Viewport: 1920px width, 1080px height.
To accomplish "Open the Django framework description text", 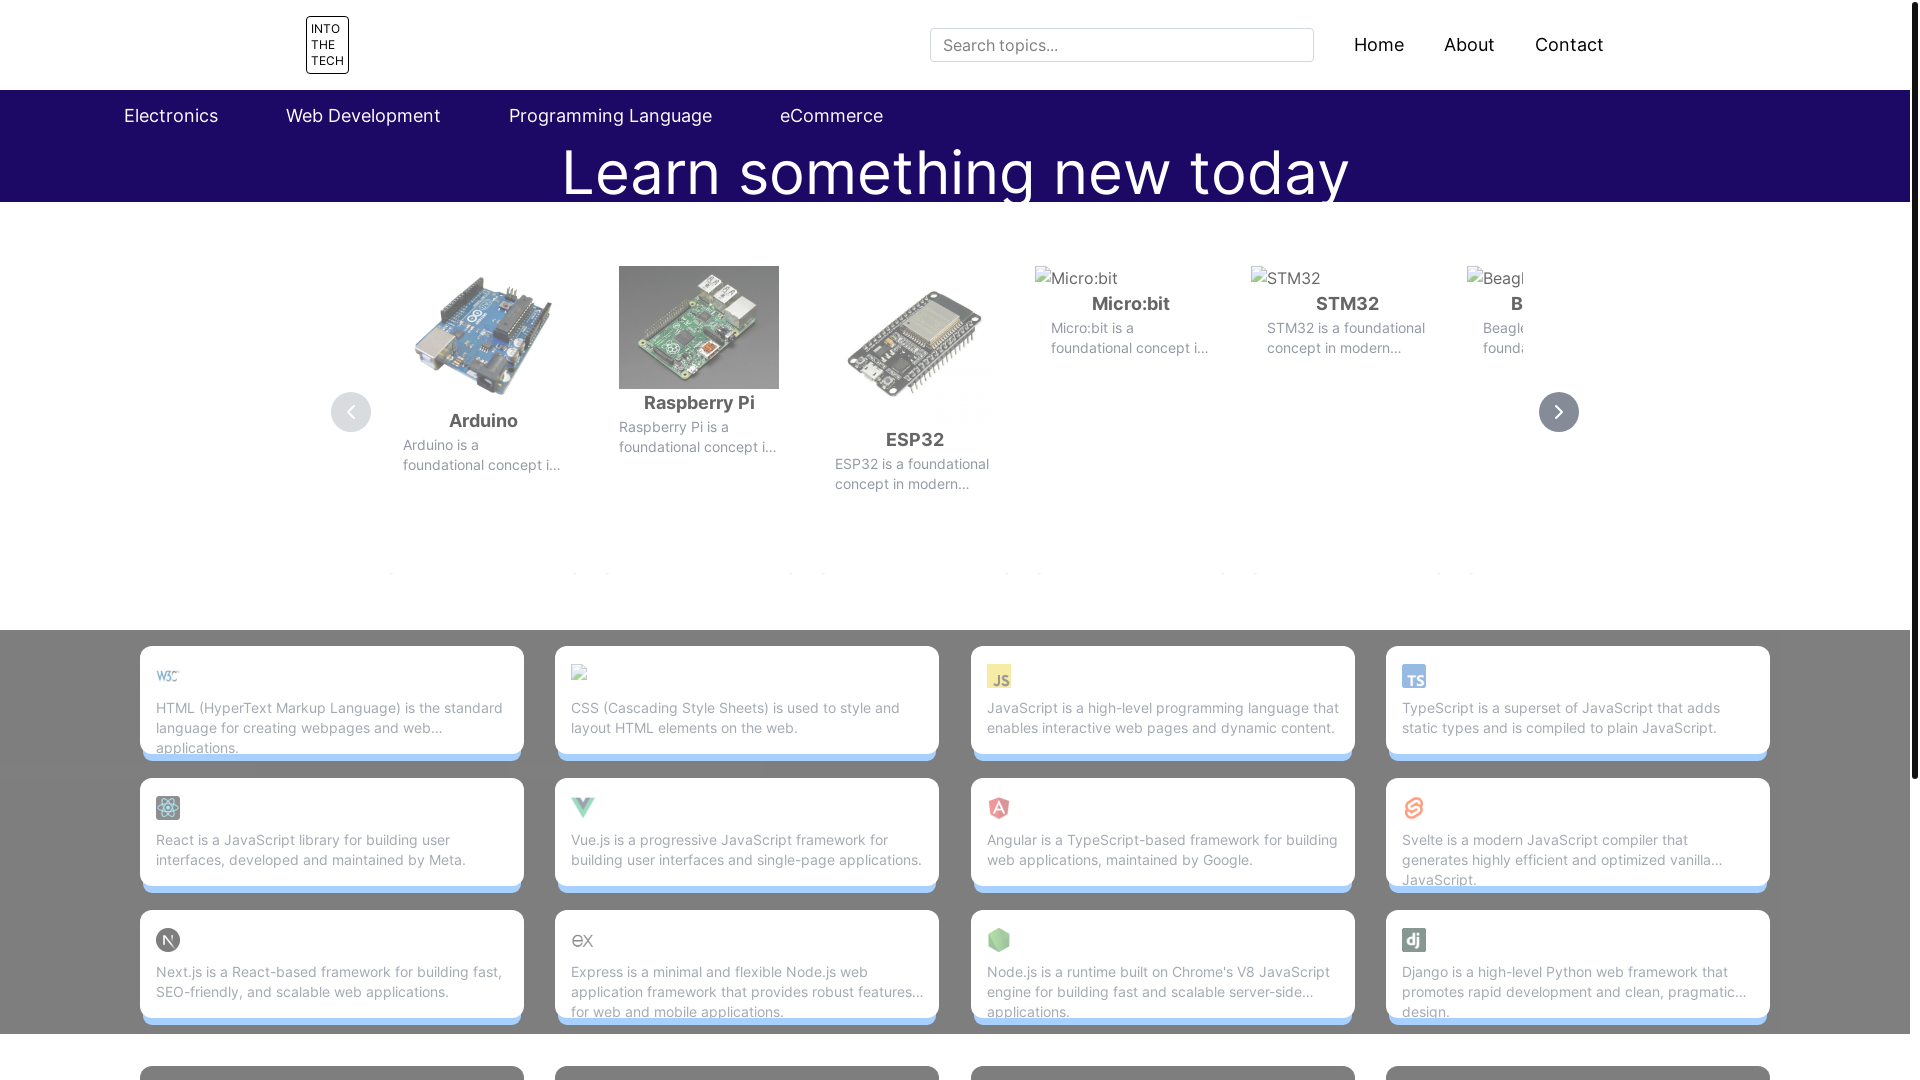I will tap(1577, 992).
